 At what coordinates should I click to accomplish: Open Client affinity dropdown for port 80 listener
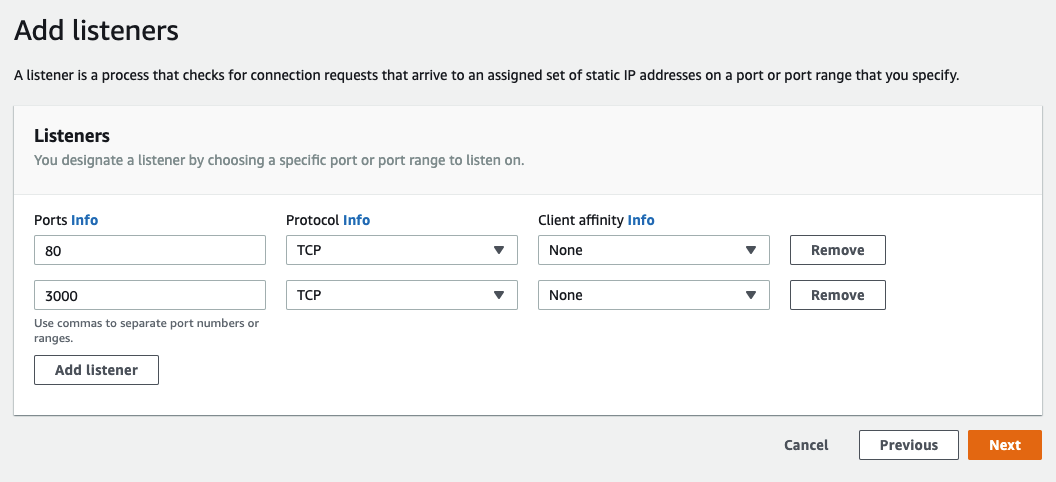tap(653, 250)
